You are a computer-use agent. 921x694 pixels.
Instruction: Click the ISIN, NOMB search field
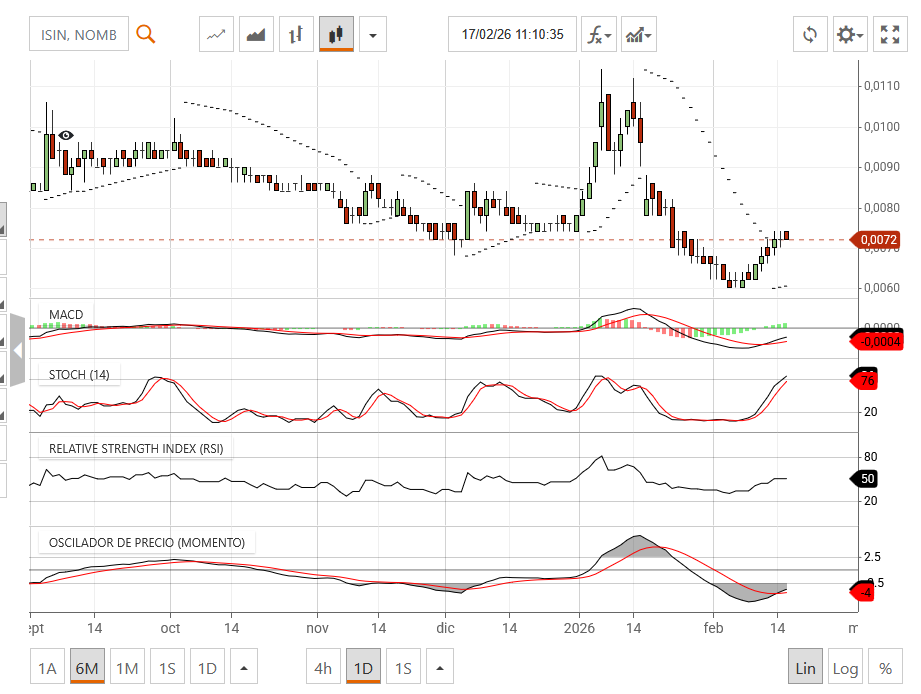pyautogui.click(x=79, y=35)
